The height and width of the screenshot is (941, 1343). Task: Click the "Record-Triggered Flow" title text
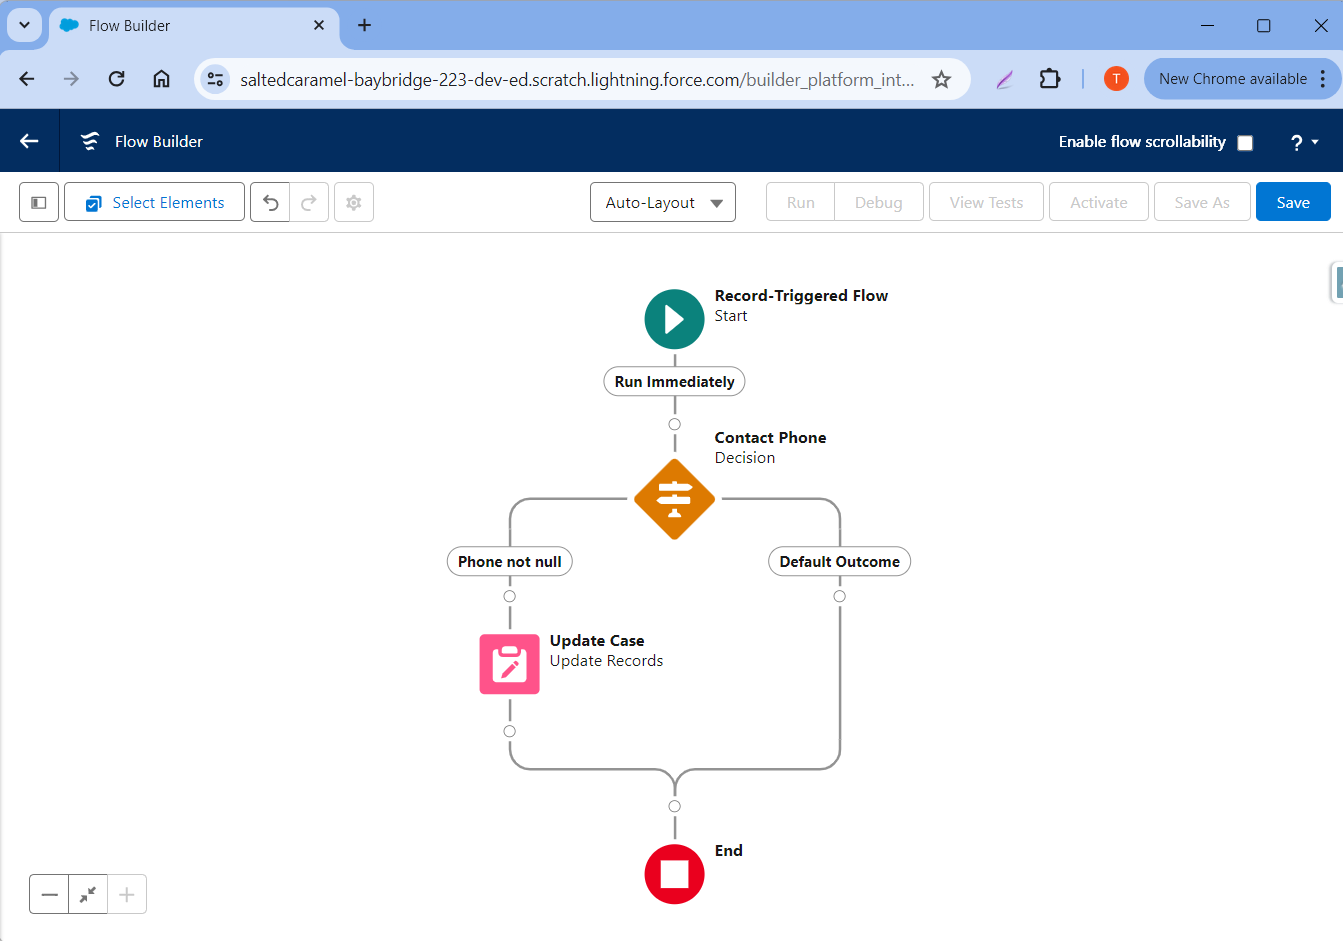(801, 296)
